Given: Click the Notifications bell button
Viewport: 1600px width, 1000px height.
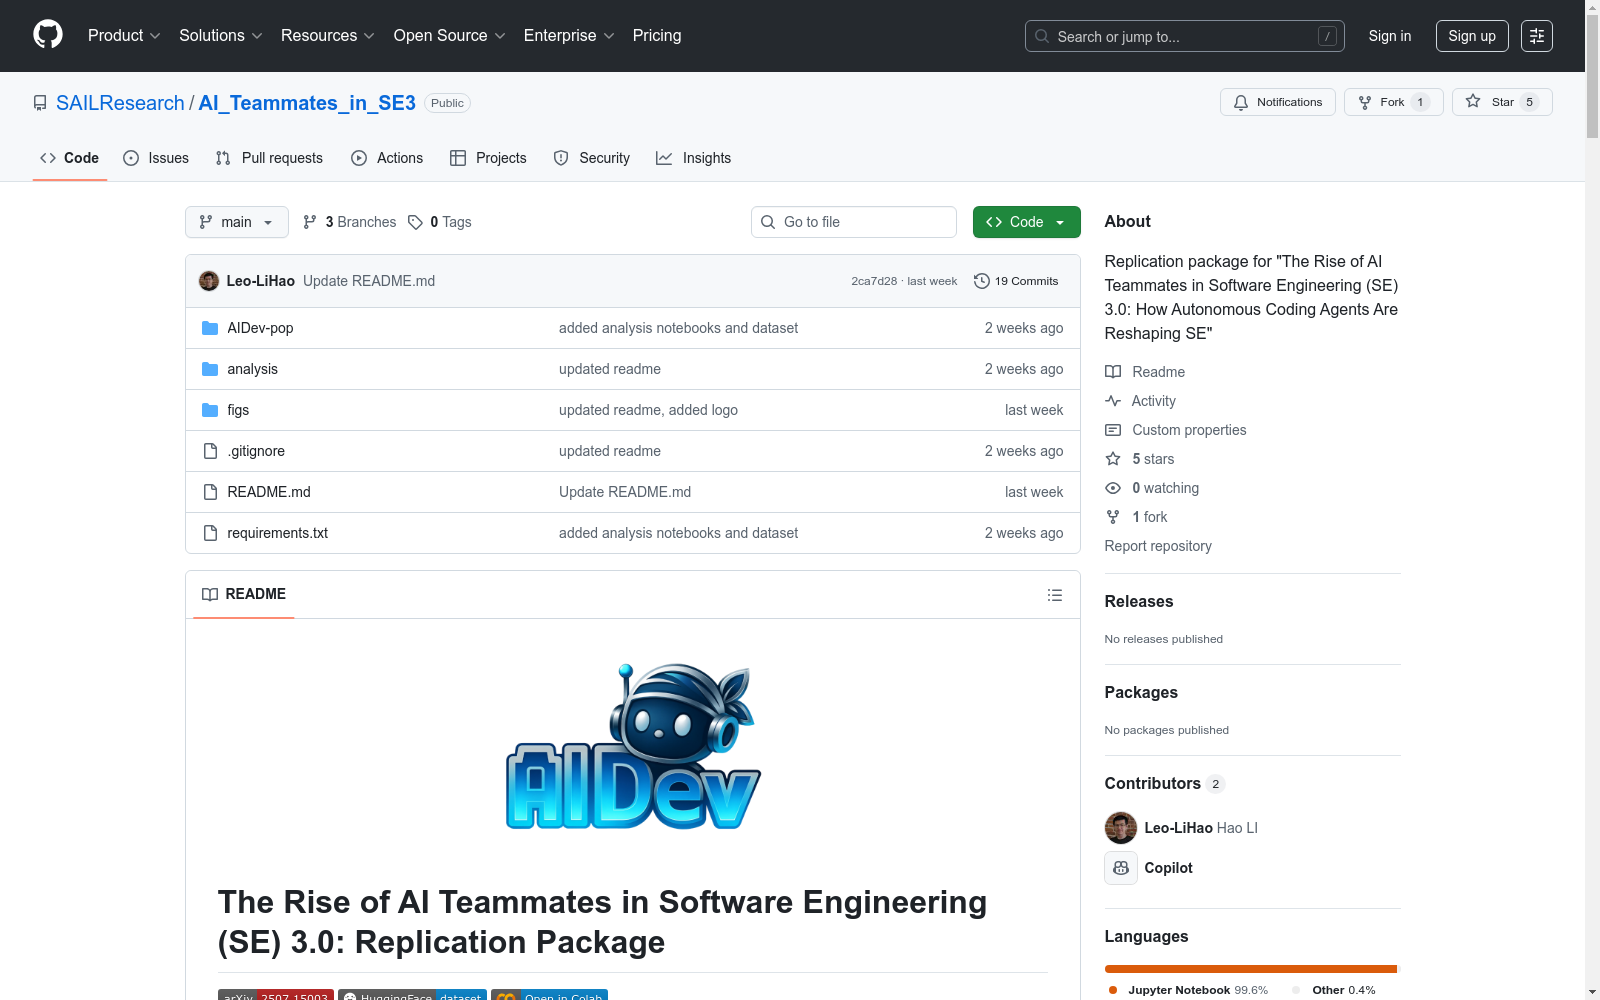Looking at the screenshot, I should click(1278, 102).
